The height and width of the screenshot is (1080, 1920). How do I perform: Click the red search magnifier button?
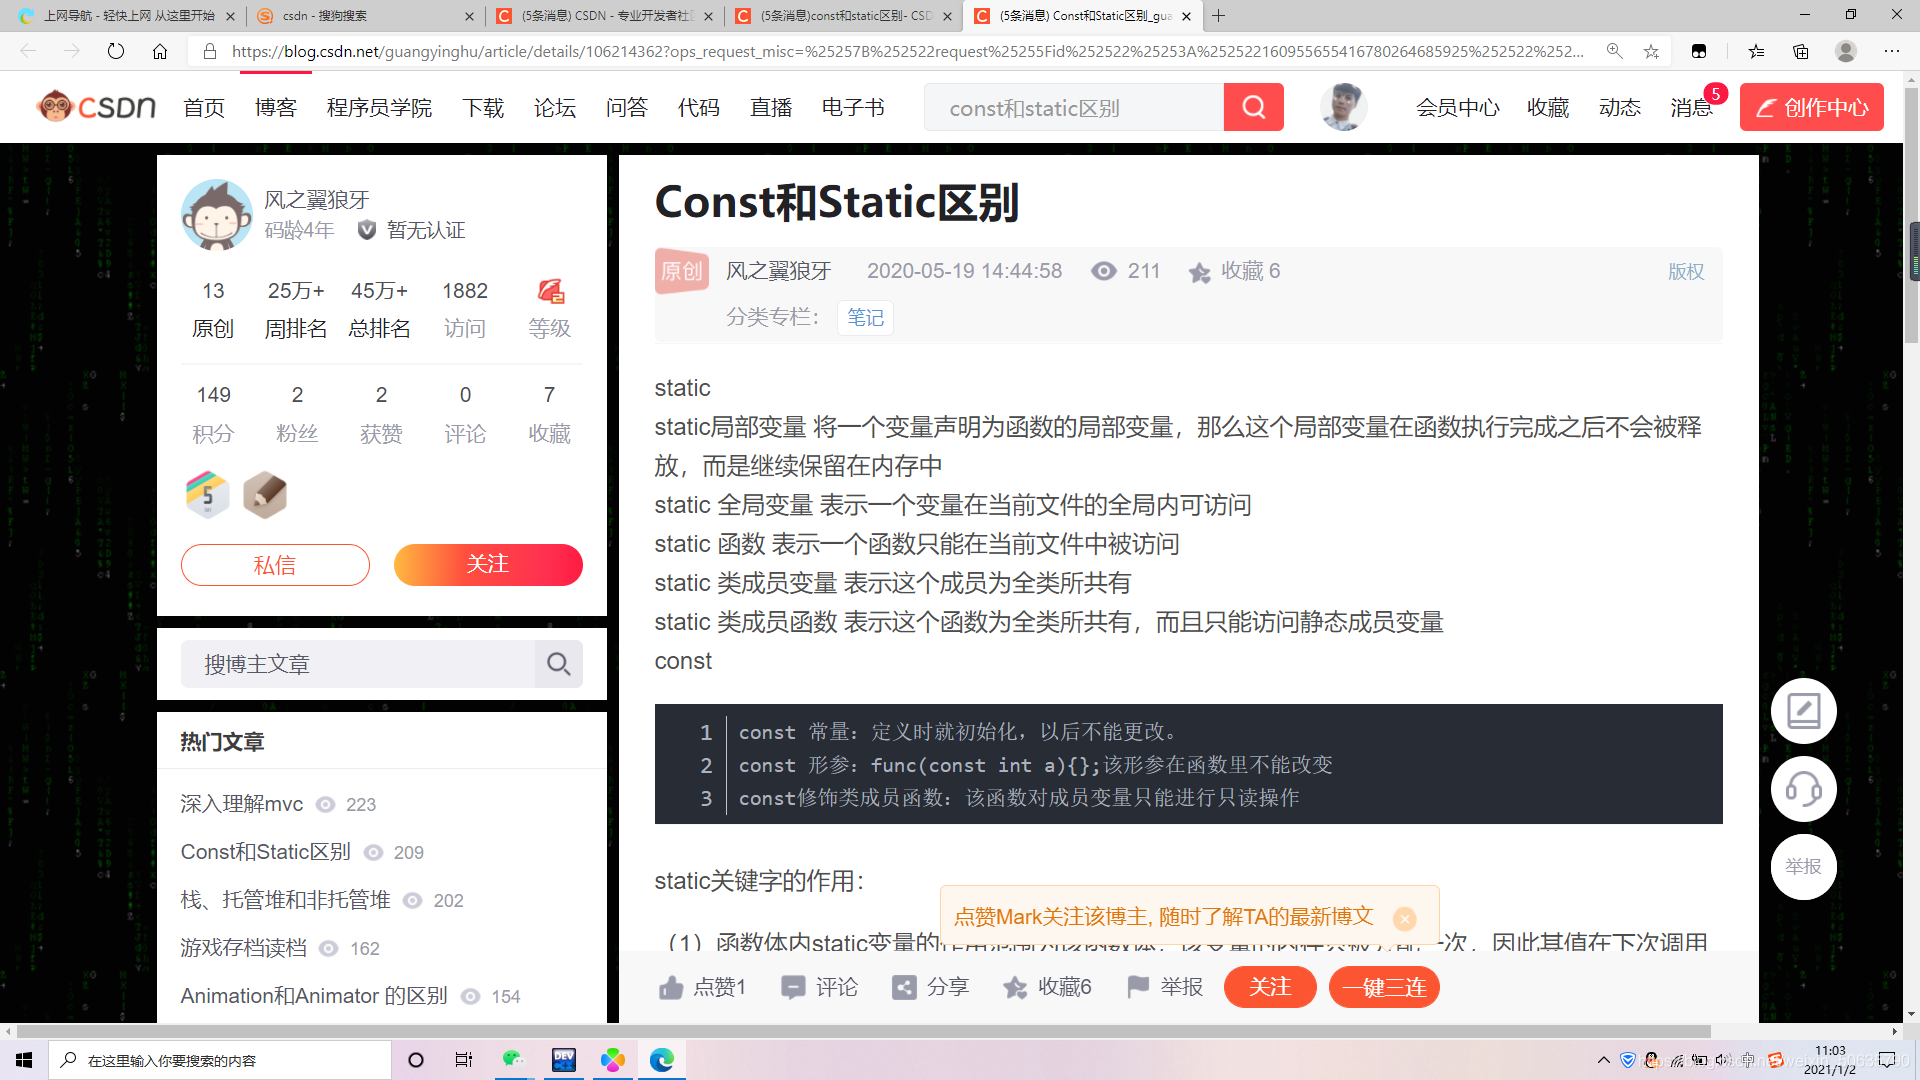click(x=1253, y=107)
